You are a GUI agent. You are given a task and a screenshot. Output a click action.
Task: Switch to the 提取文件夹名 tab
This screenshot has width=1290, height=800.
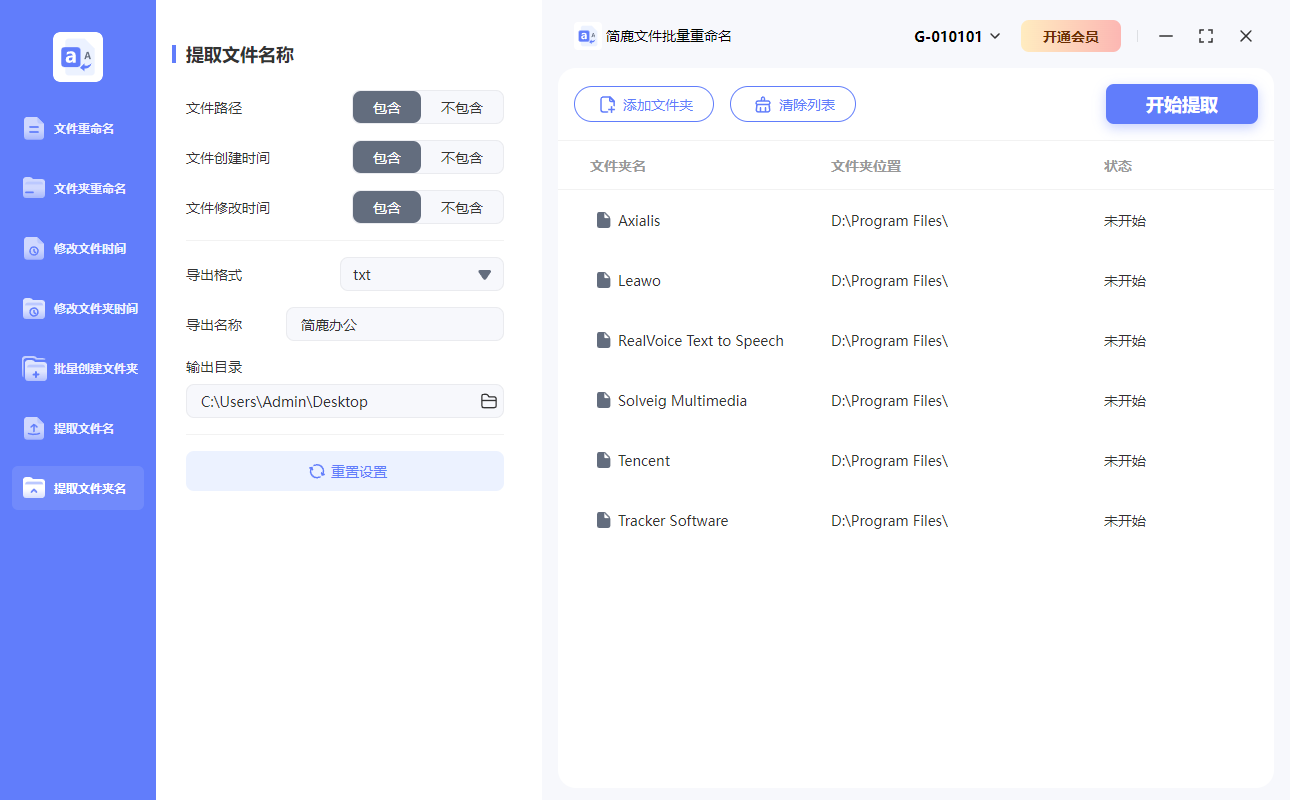click(77, 488)
